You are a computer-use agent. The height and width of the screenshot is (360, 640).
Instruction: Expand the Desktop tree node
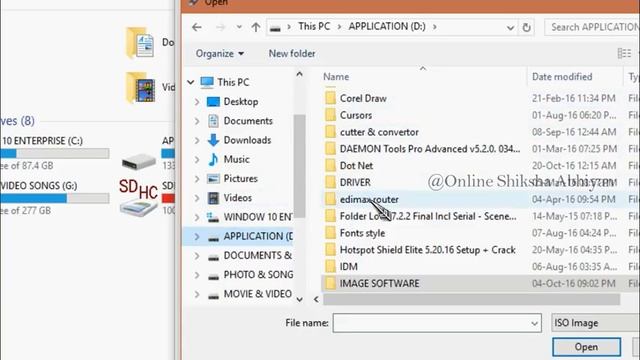(x=197, y=102)
